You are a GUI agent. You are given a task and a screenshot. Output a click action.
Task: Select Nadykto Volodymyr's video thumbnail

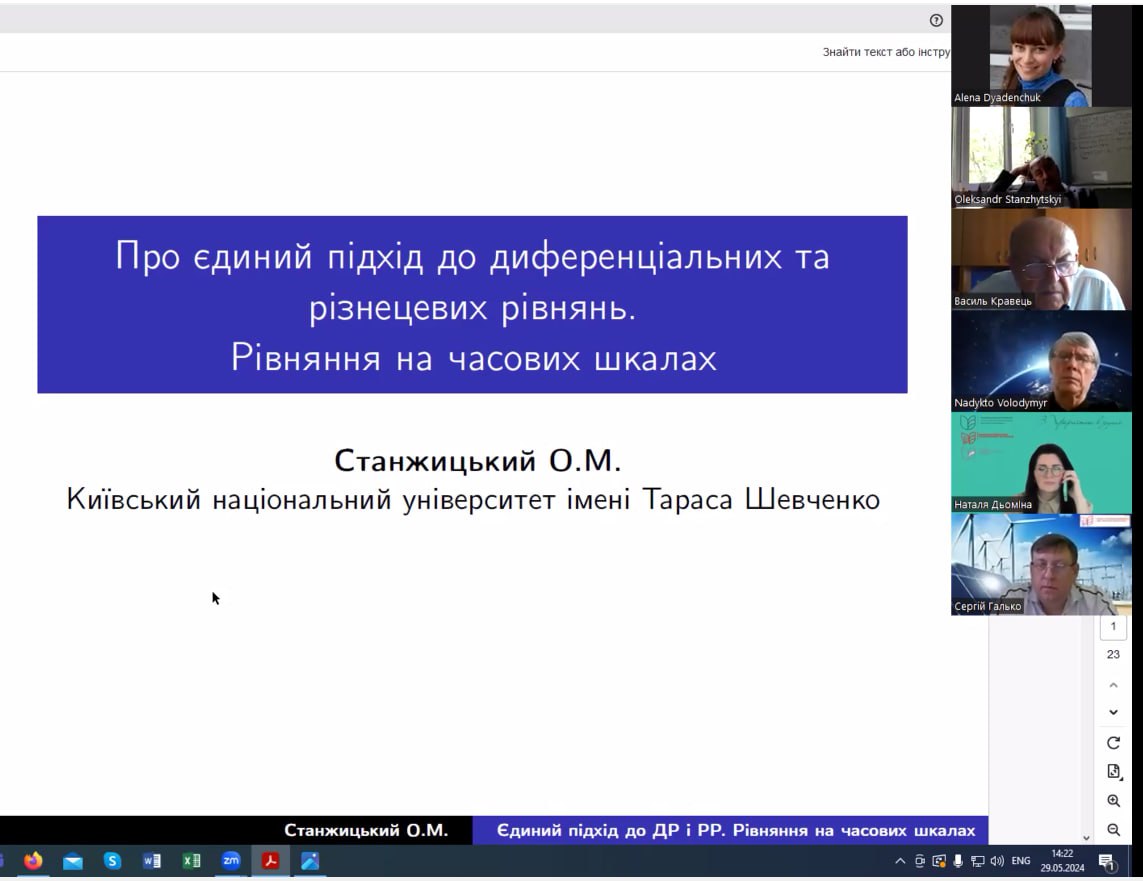point(1041,361)
